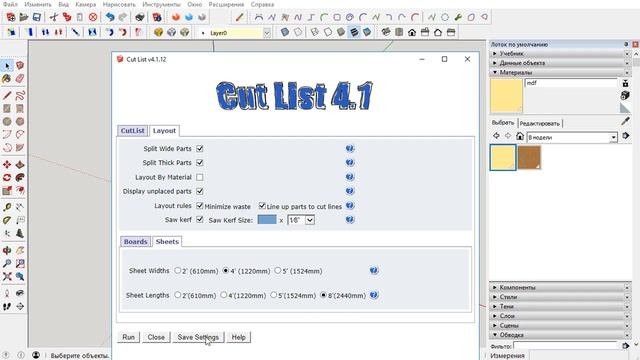Select the Freehand squiggle tool
This screenshot has width=640, height=360.
pyautogui.click(x=20, y=96)
